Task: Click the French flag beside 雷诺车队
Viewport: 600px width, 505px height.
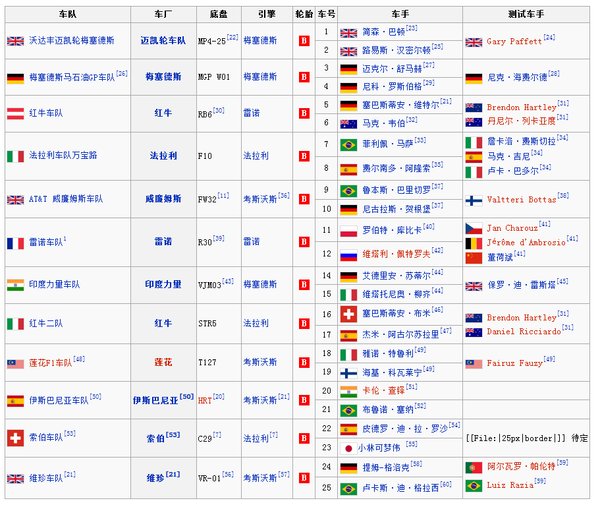Action: pos(15,243)
